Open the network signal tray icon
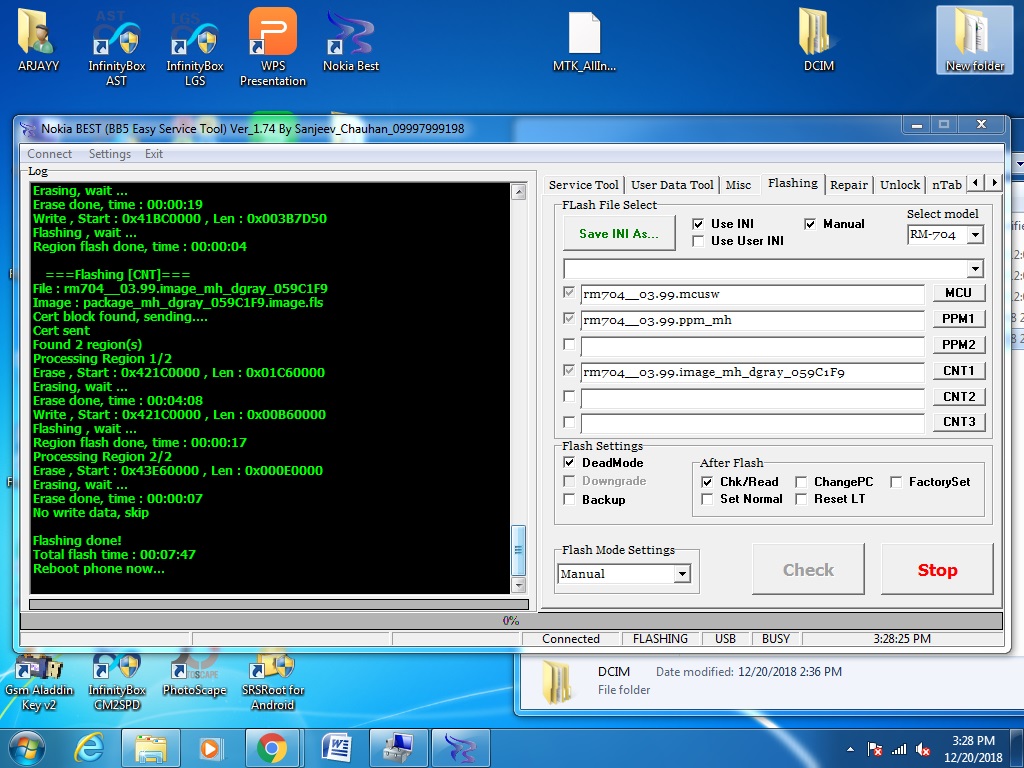The width and height of the screenshot is (1024, 768). pyautogui.click(x=899, y=749)
